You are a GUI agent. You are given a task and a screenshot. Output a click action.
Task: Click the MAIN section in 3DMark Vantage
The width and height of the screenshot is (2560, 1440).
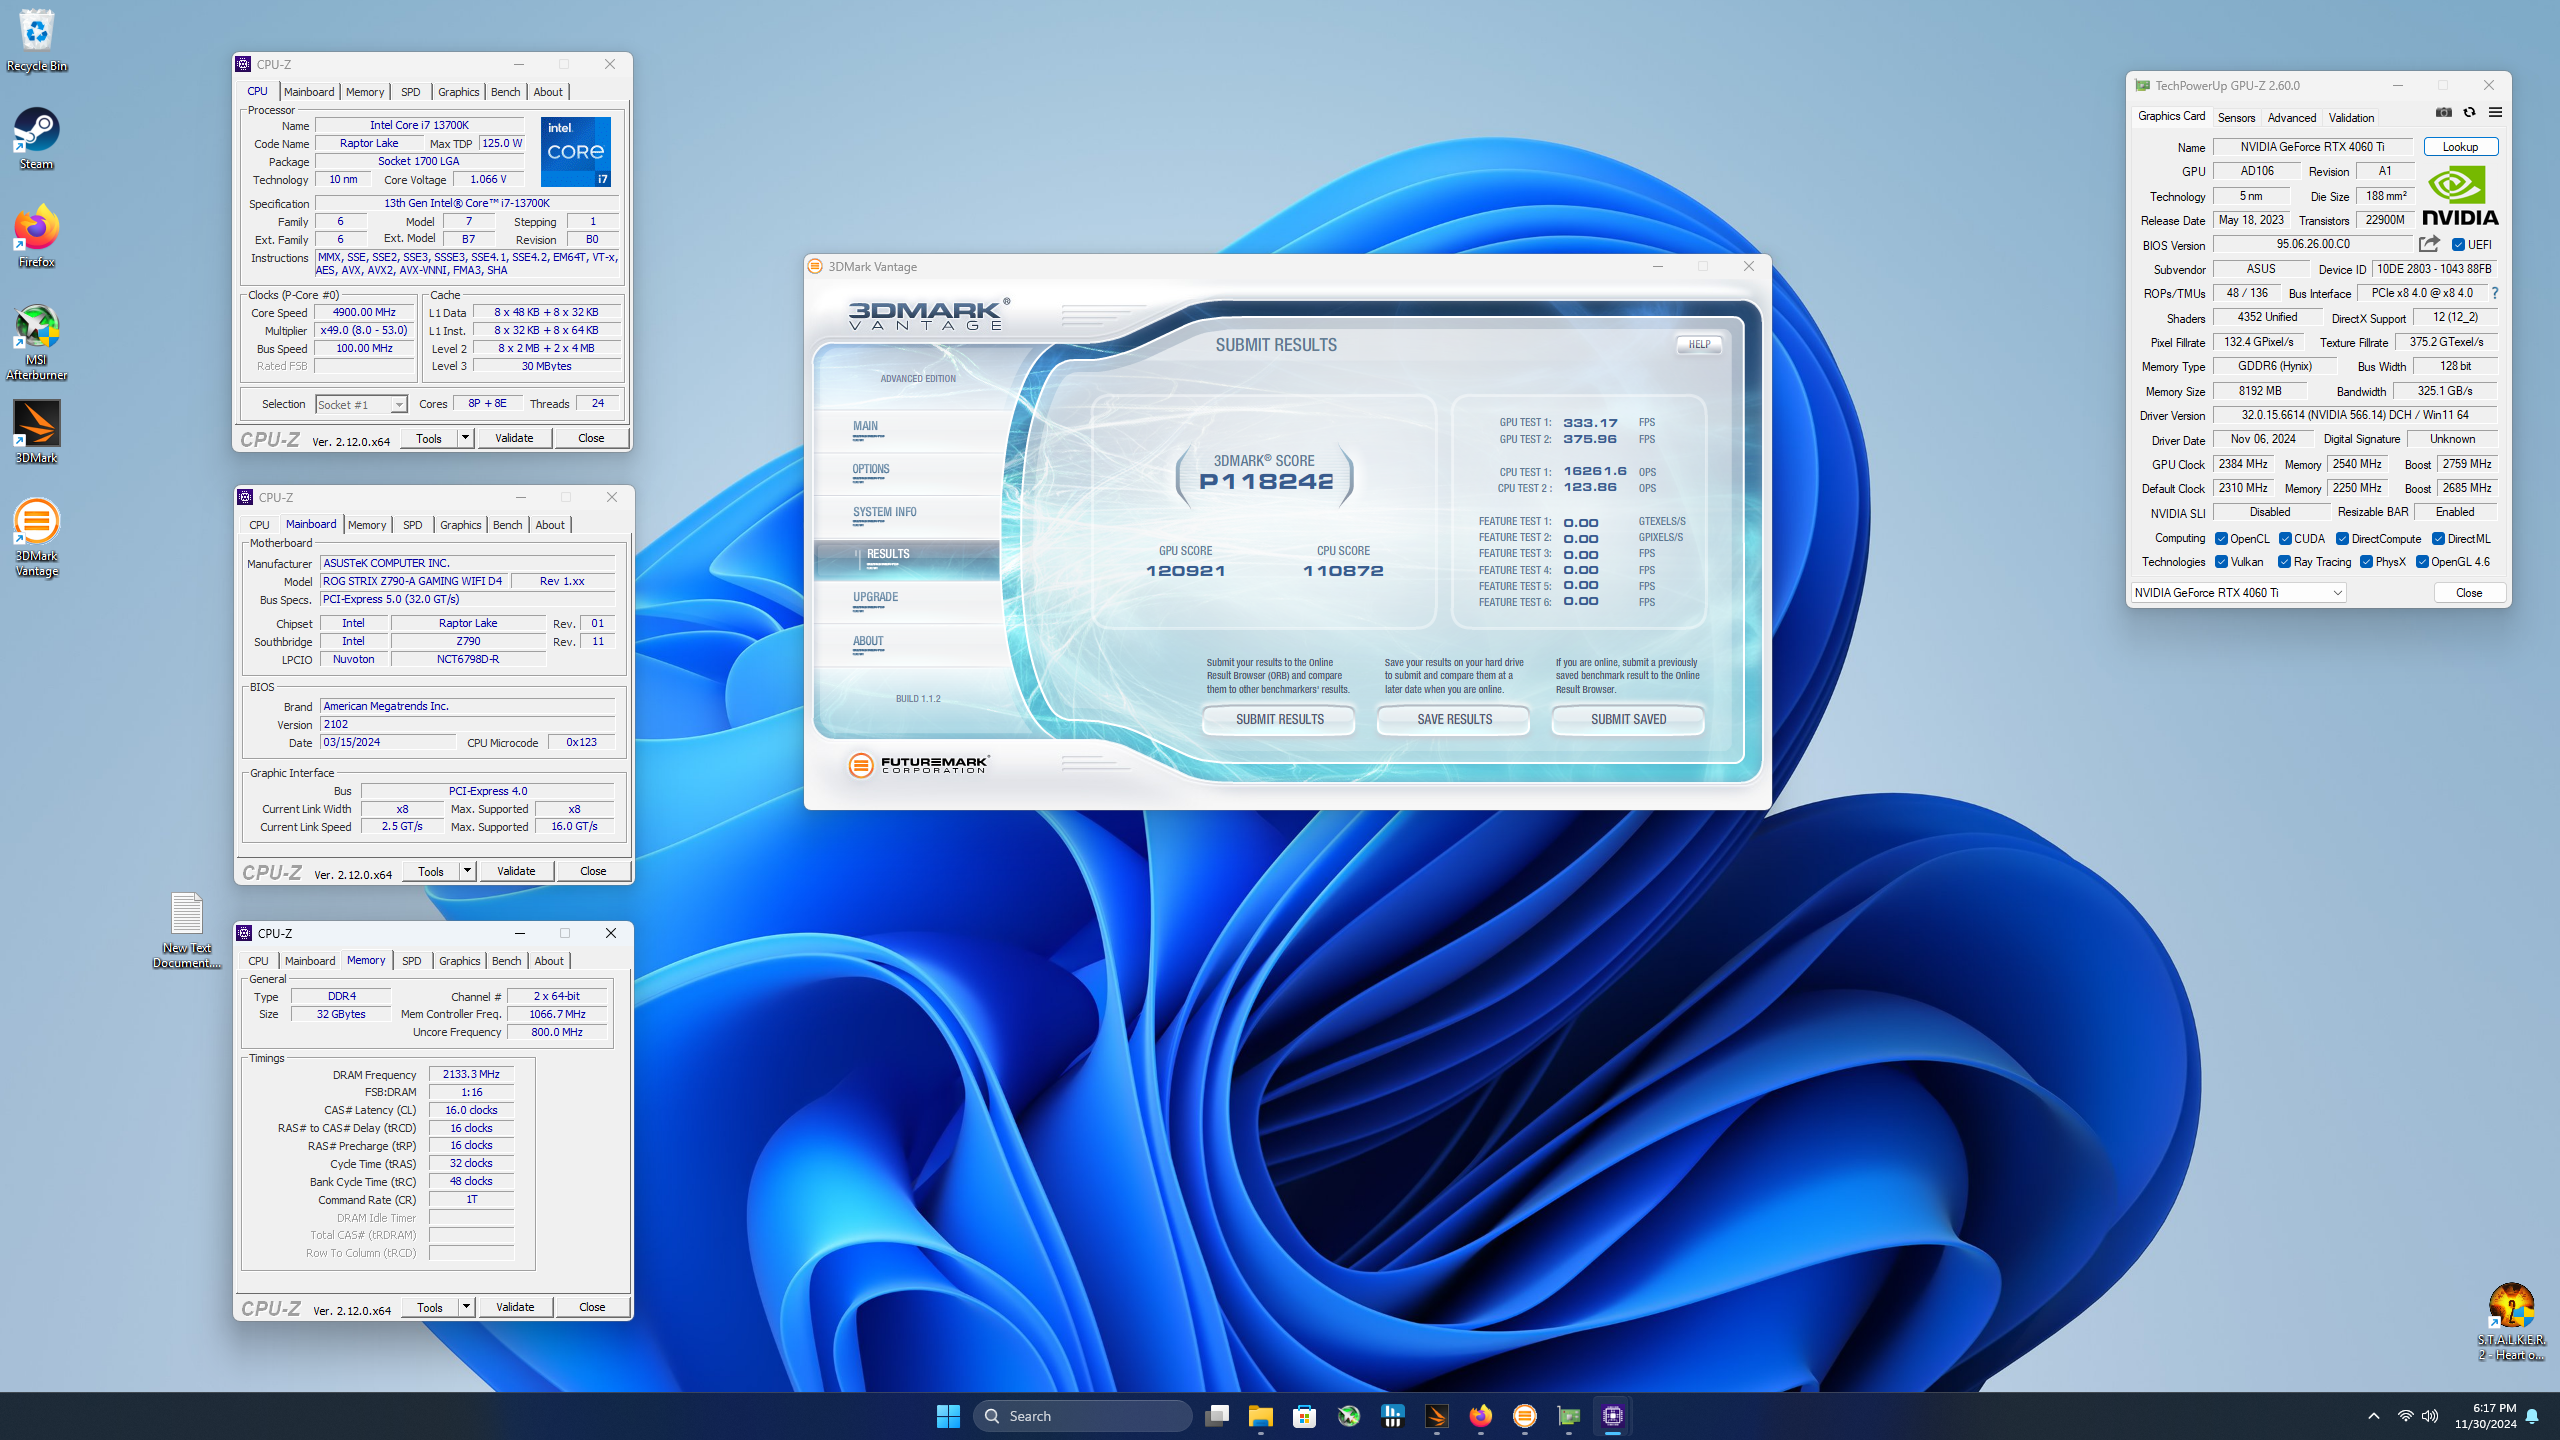(x=865, y=427)
